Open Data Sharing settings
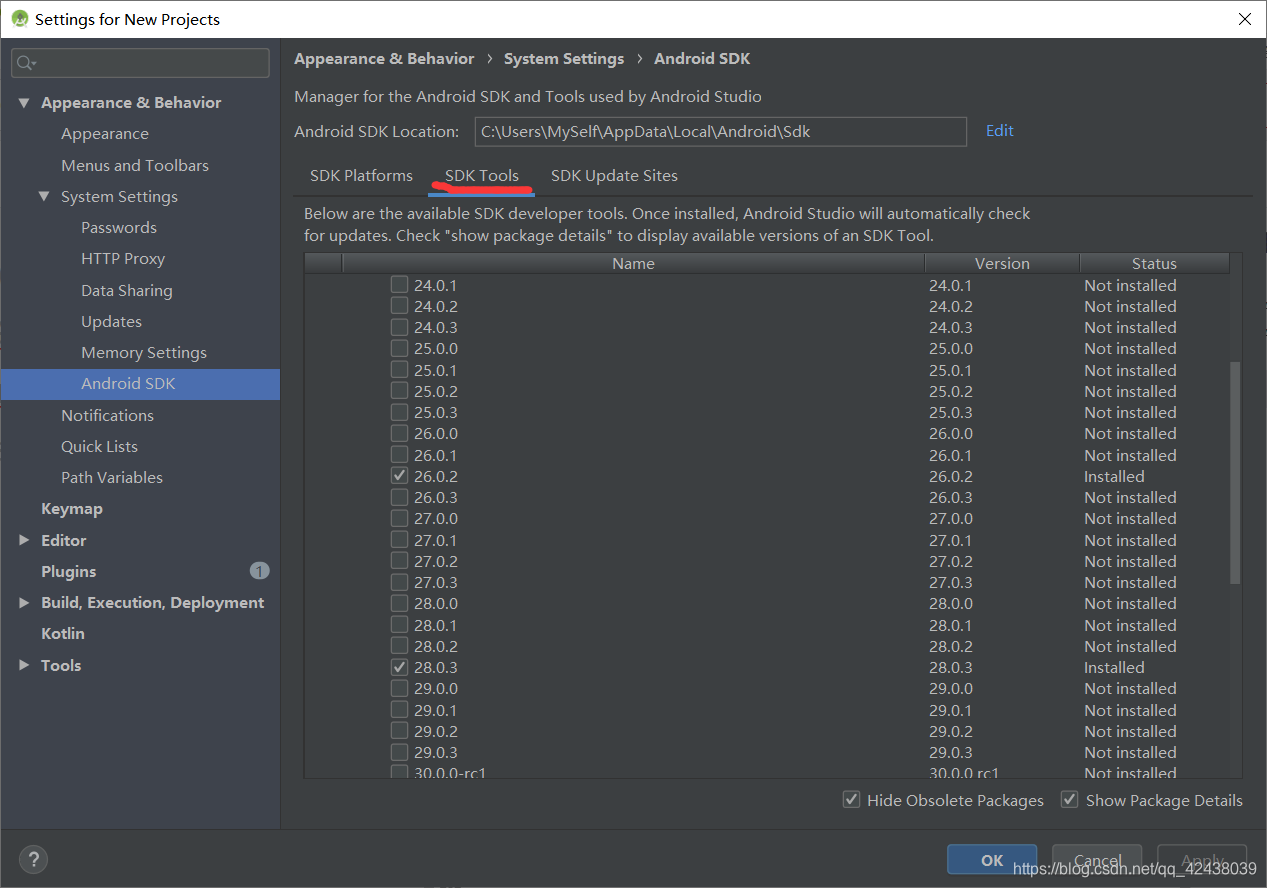 coord(126,290)
